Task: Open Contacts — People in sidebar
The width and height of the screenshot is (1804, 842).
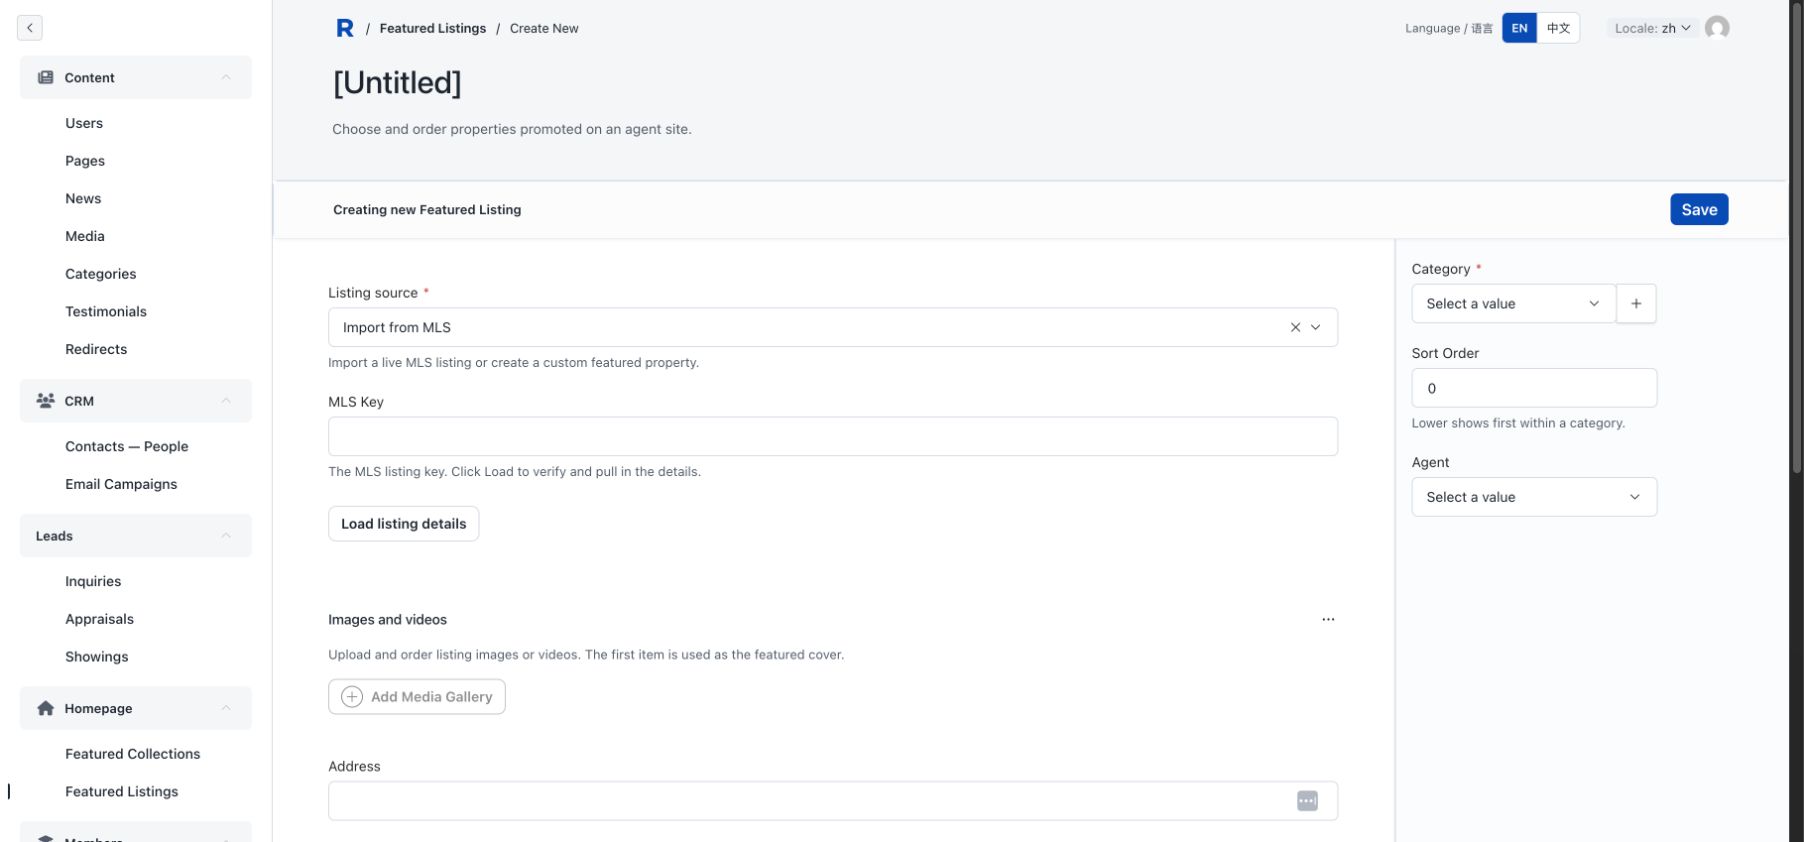Action: click(x=127, y=446)
